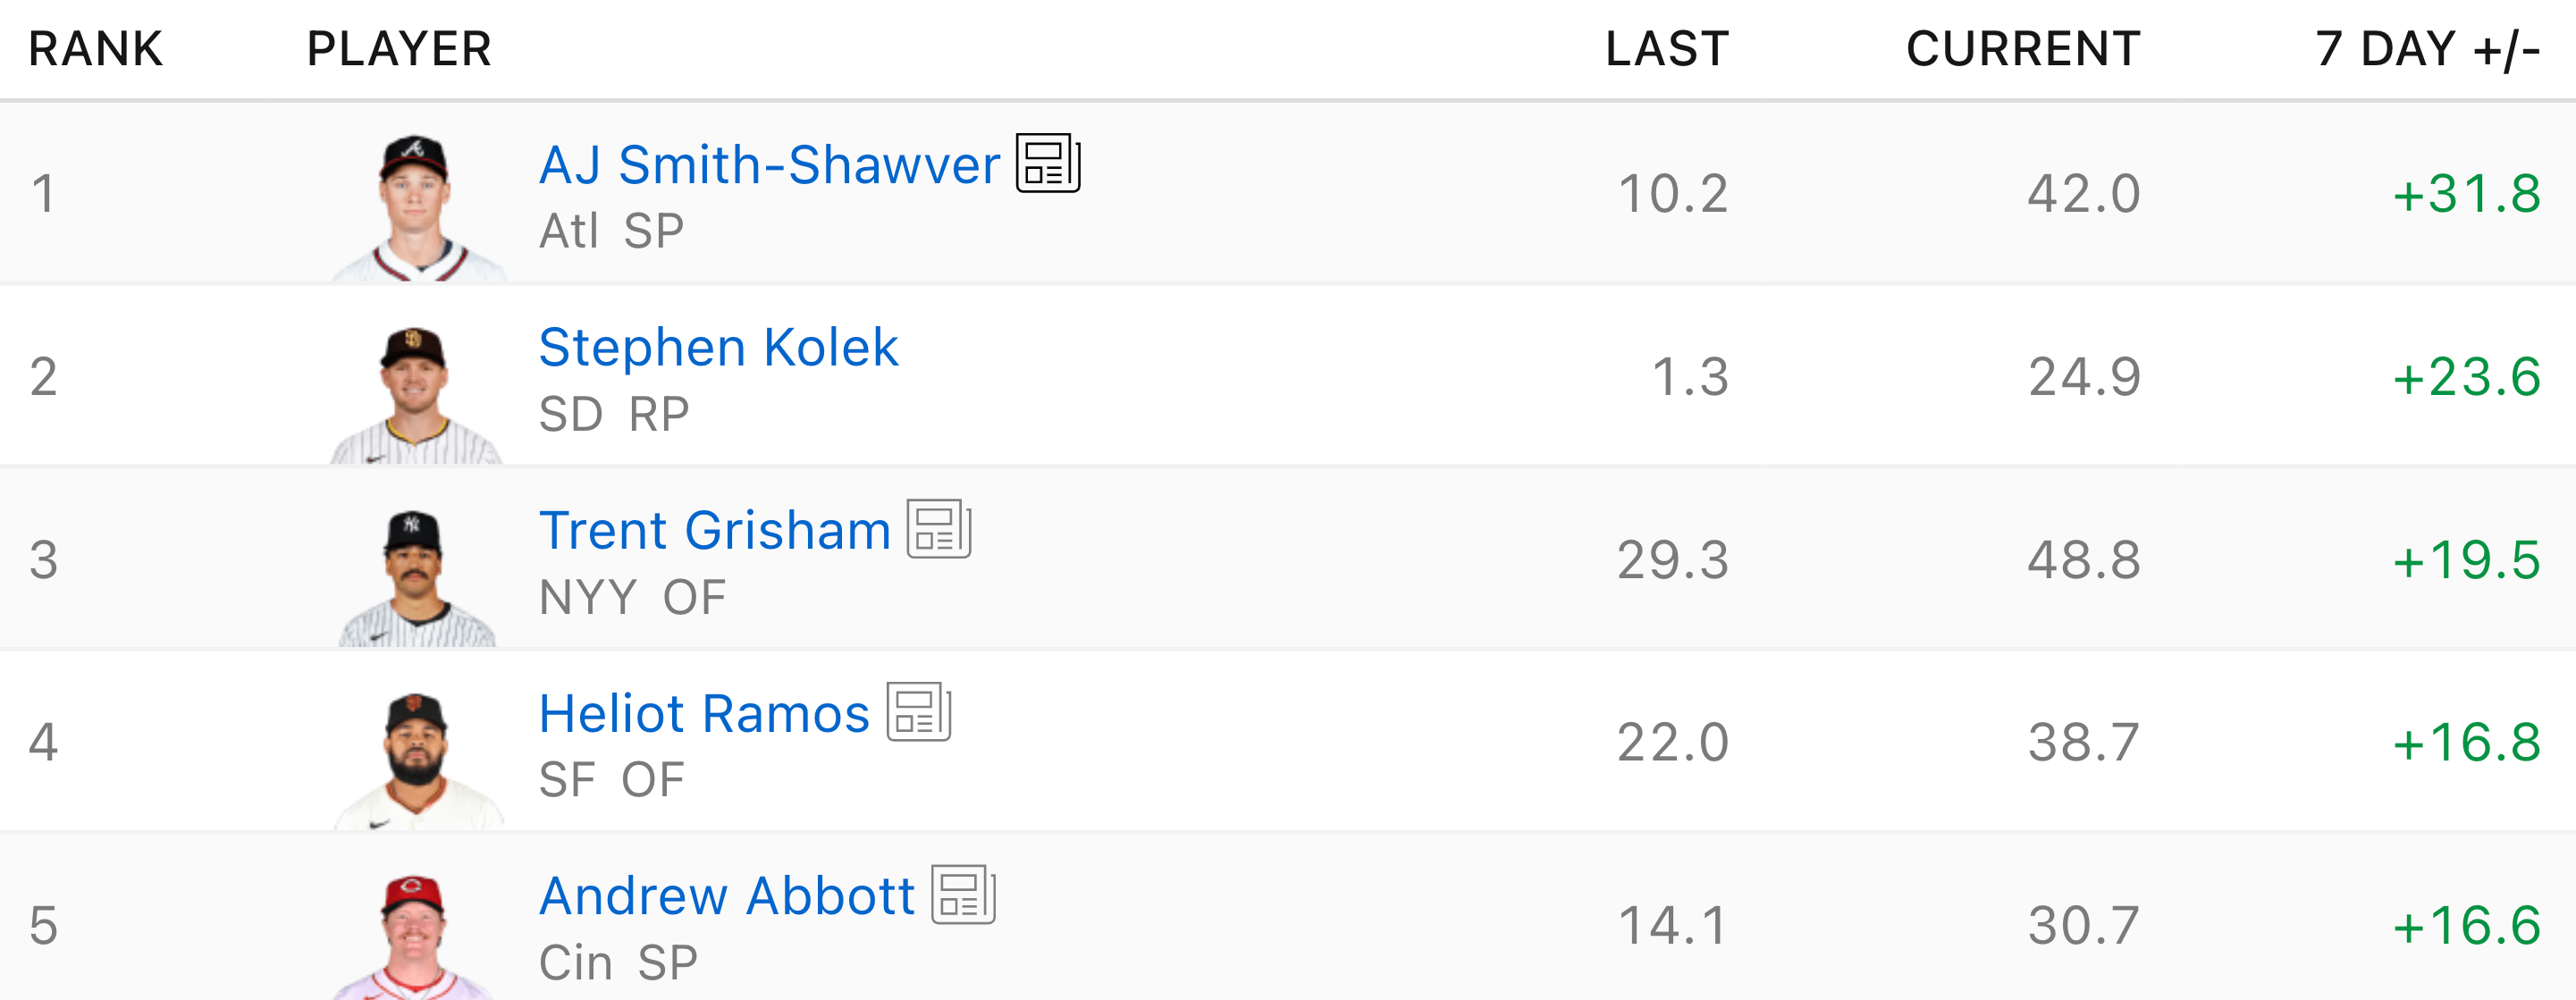Screen dimensions: 2576x1000
Task: Open Trent Grisham news notes icon
Action: point(938,529)
